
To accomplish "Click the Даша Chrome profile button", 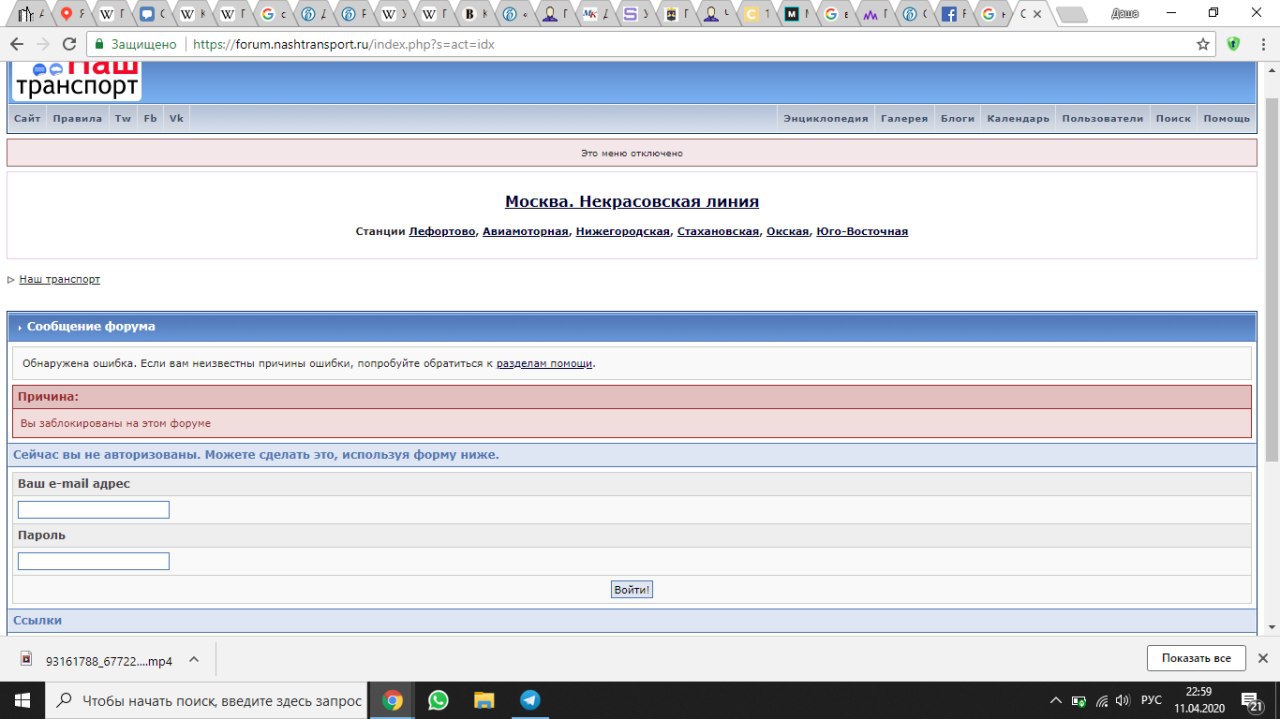I will [x=1125, y=12].
